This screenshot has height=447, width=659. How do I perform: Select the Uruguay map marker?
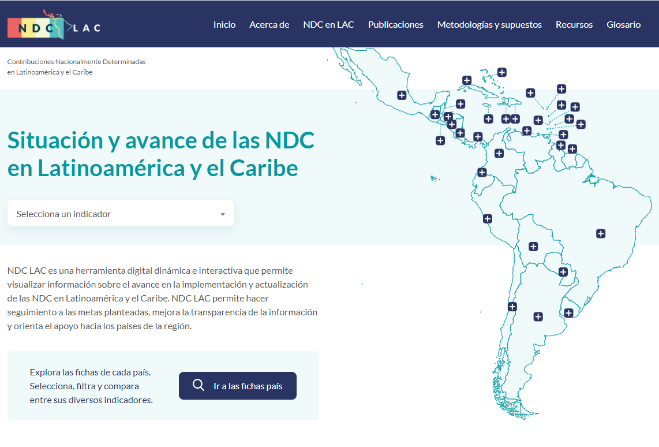pyautogui.click(x=569, y=313)
